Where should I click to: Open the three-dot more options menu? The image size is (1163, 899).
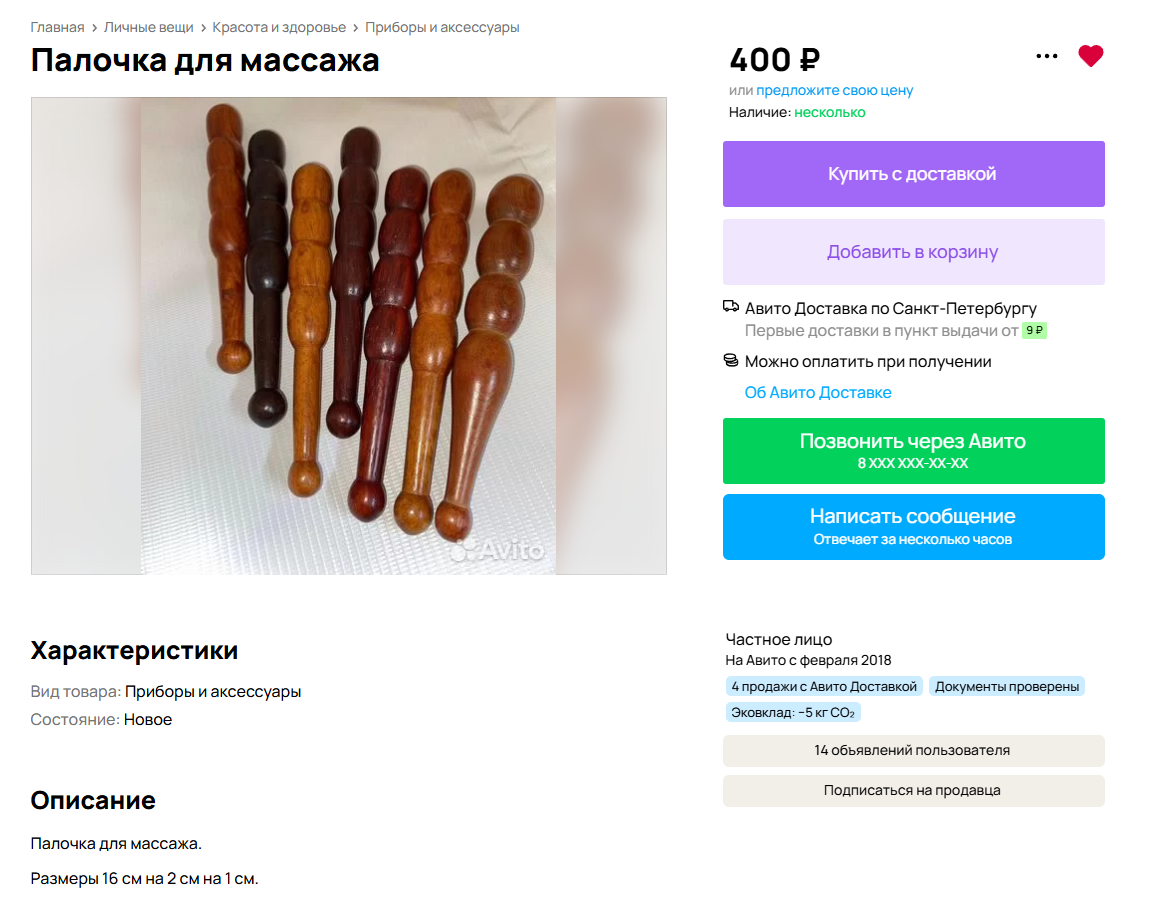[1047, 56]
